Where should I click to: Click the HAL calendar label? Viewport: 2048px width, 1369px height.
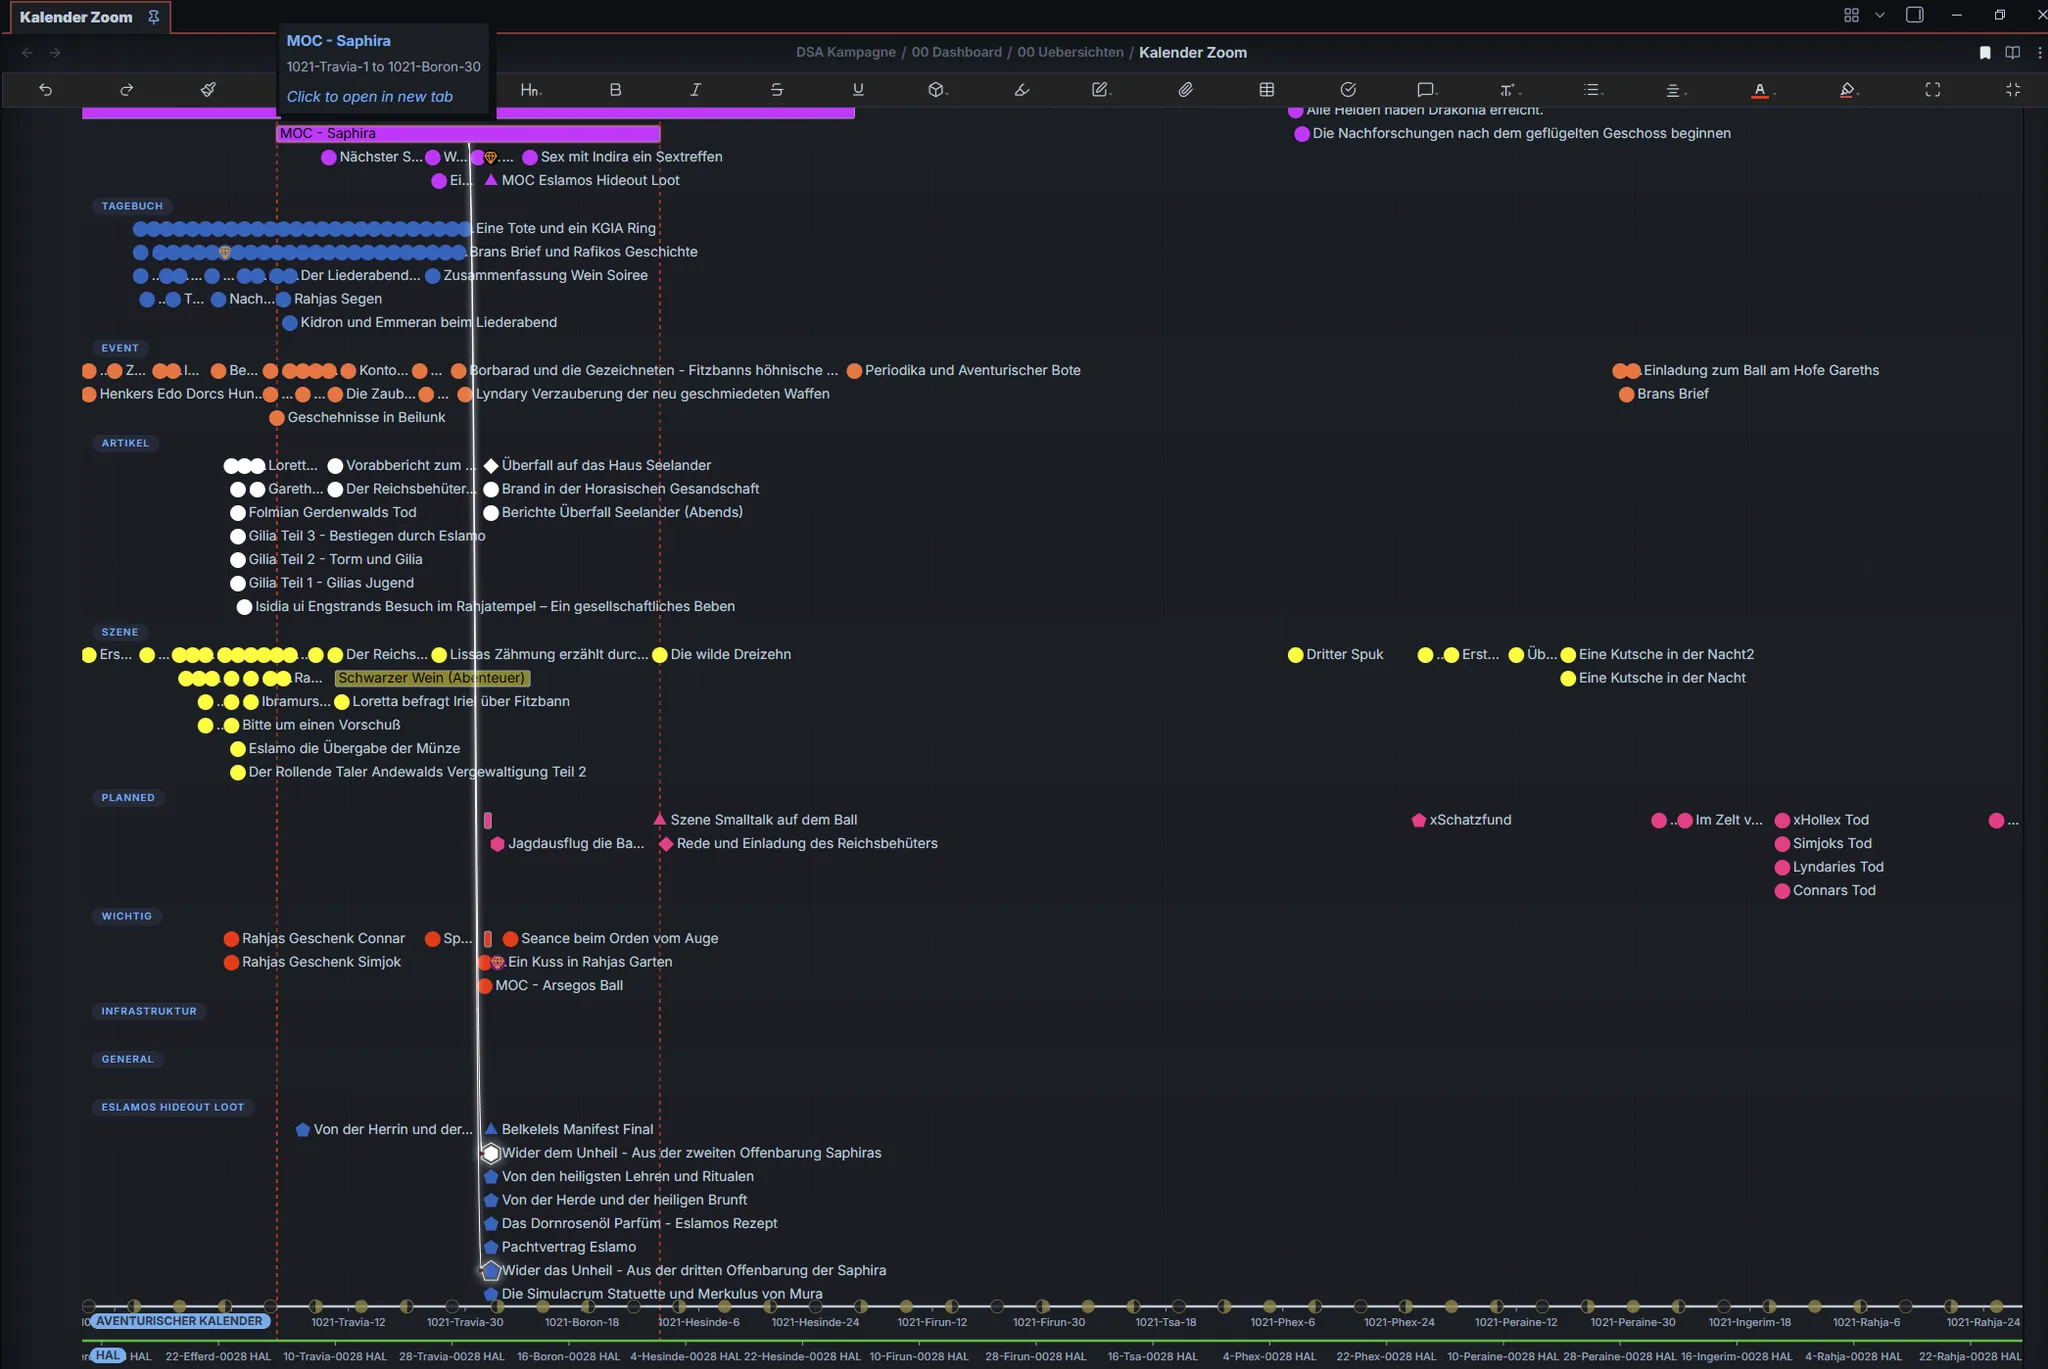108,1356
